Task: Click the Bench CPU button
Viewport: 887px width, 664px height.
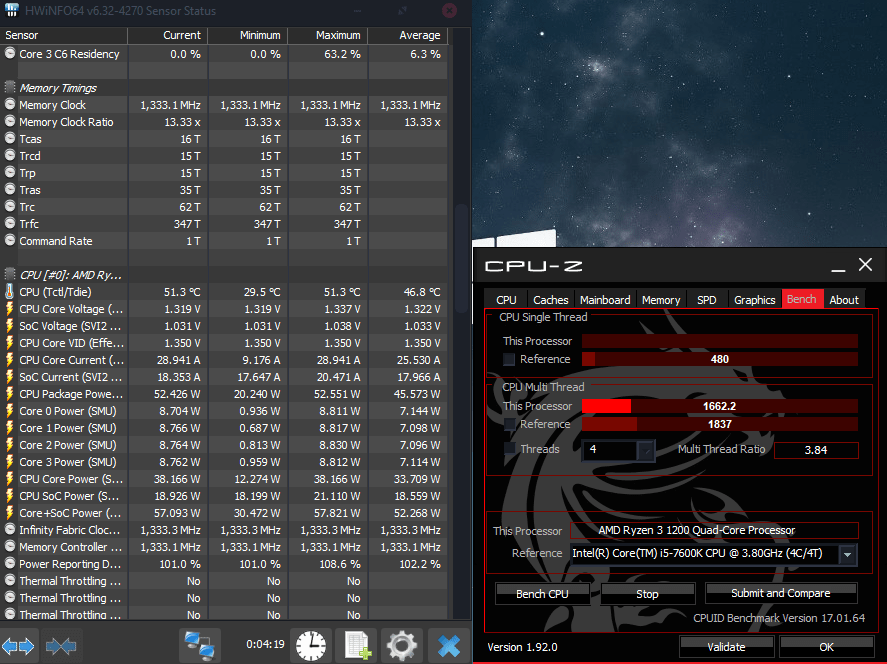Action: [542, 594]
